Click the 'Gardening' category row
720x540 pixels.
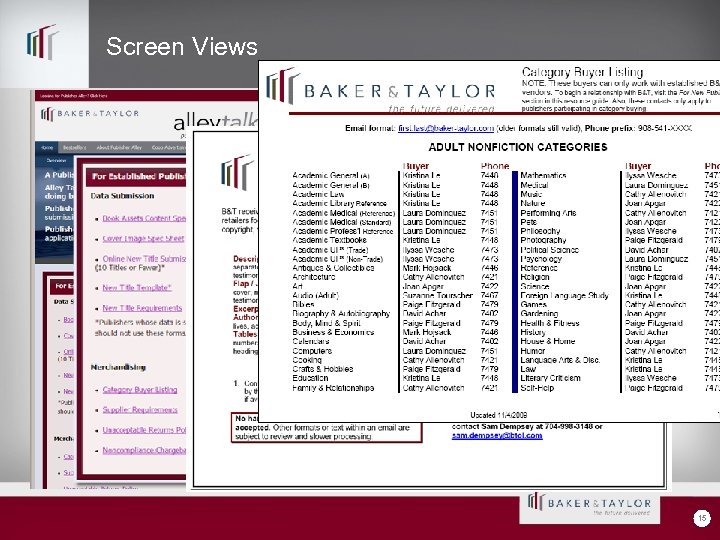point(539,314)
